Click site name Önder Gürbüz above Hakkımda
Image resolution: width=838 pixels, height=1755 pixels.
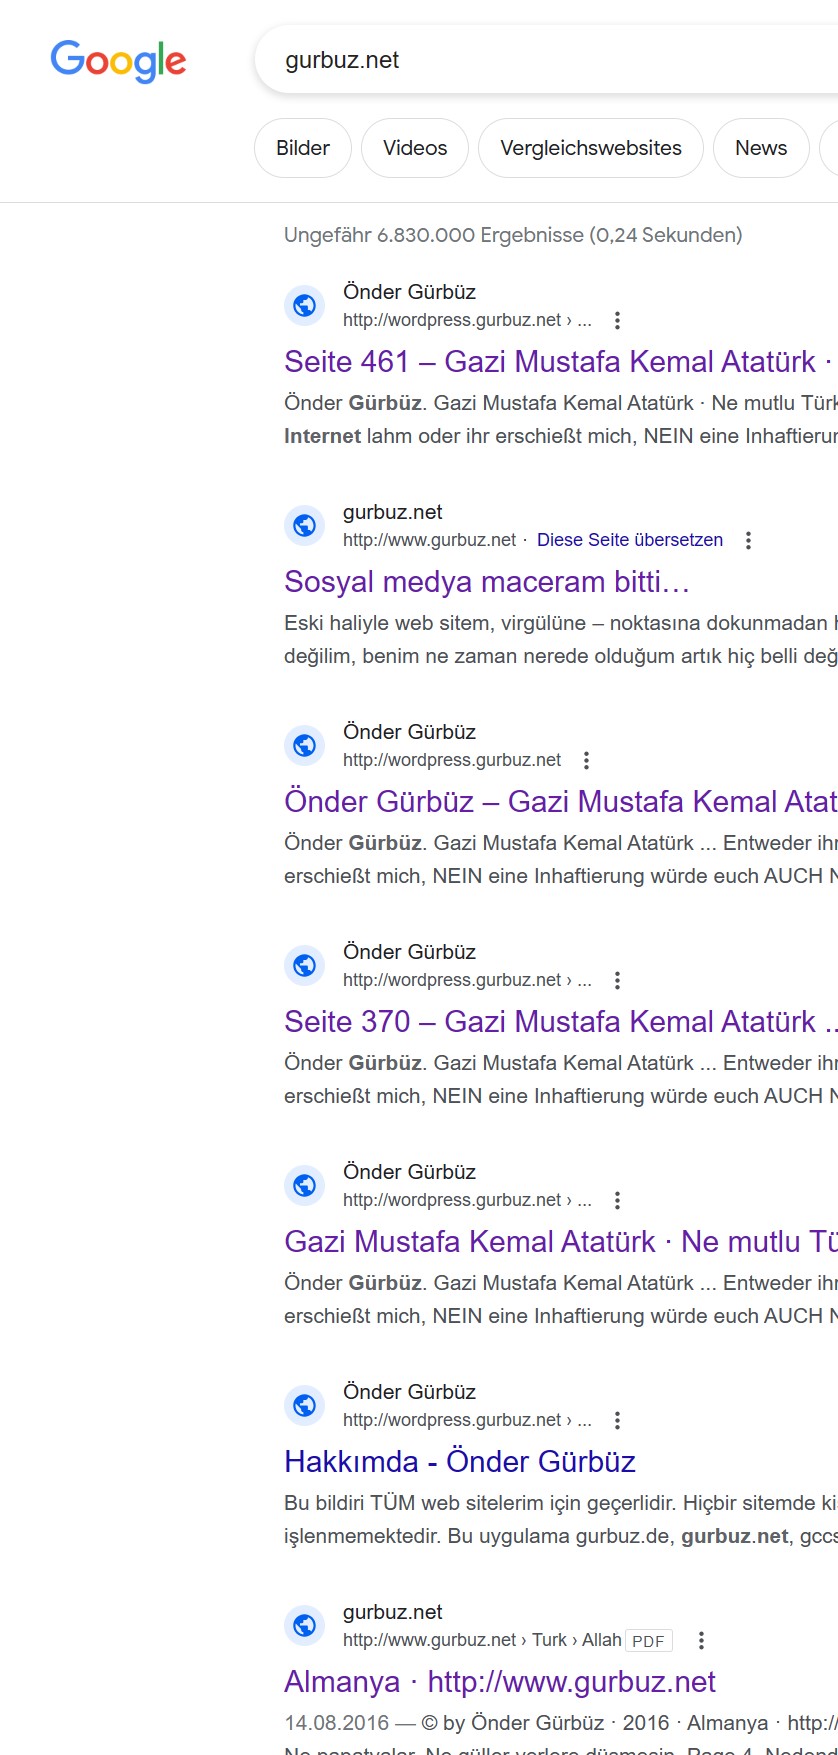409,1392
